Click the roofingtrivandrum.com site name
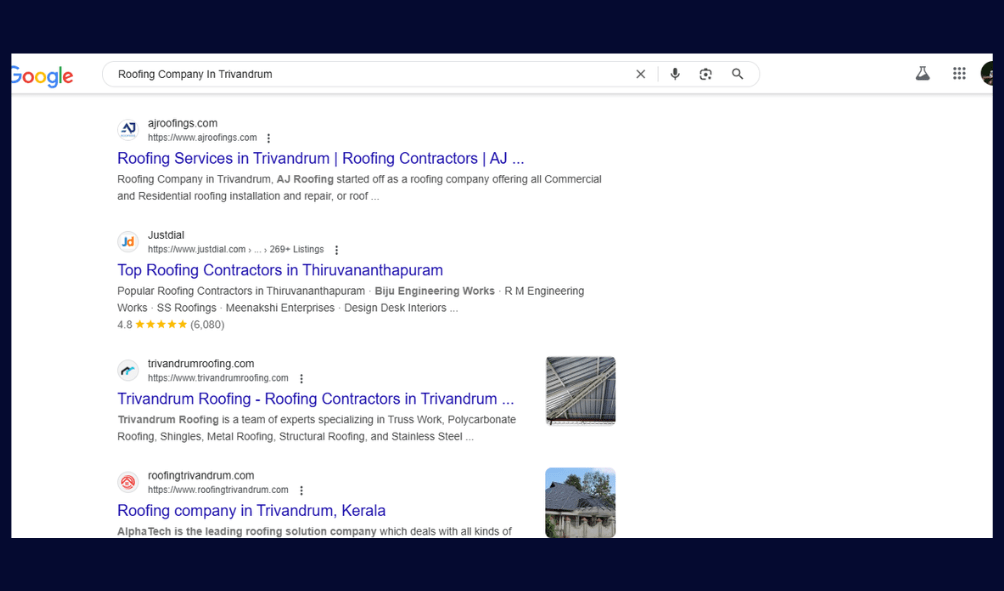This screenshot has width=1004, height=591. (x=201, y=475)
